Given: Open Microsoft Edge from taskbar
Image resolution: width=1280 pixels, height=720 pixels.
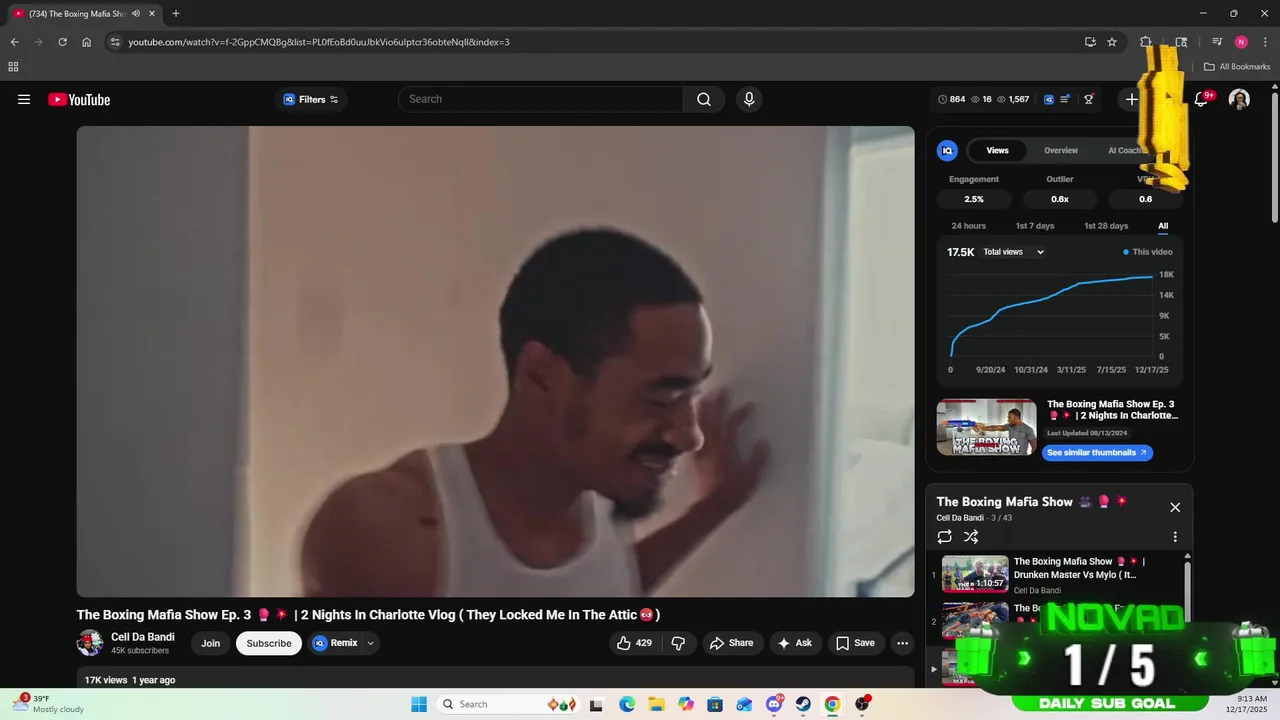Looking at the screenshot, I should tap(627, 704).
